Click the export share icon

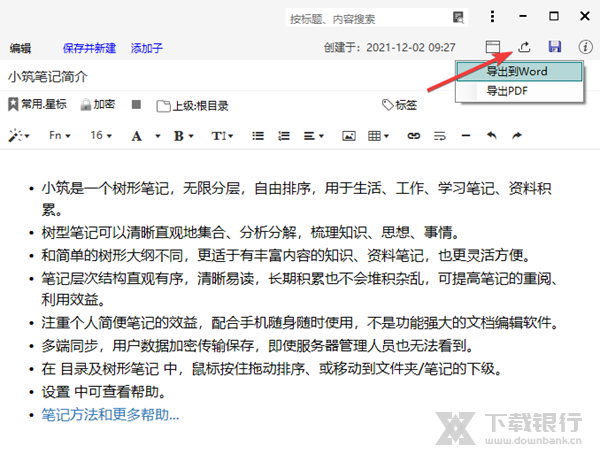point(524,47)
